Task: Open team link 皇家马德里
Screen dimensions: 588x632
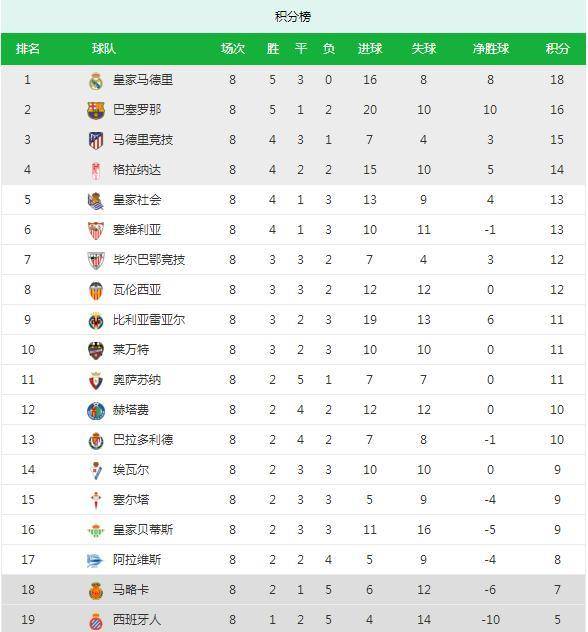Action: click(x=143, y=80)
